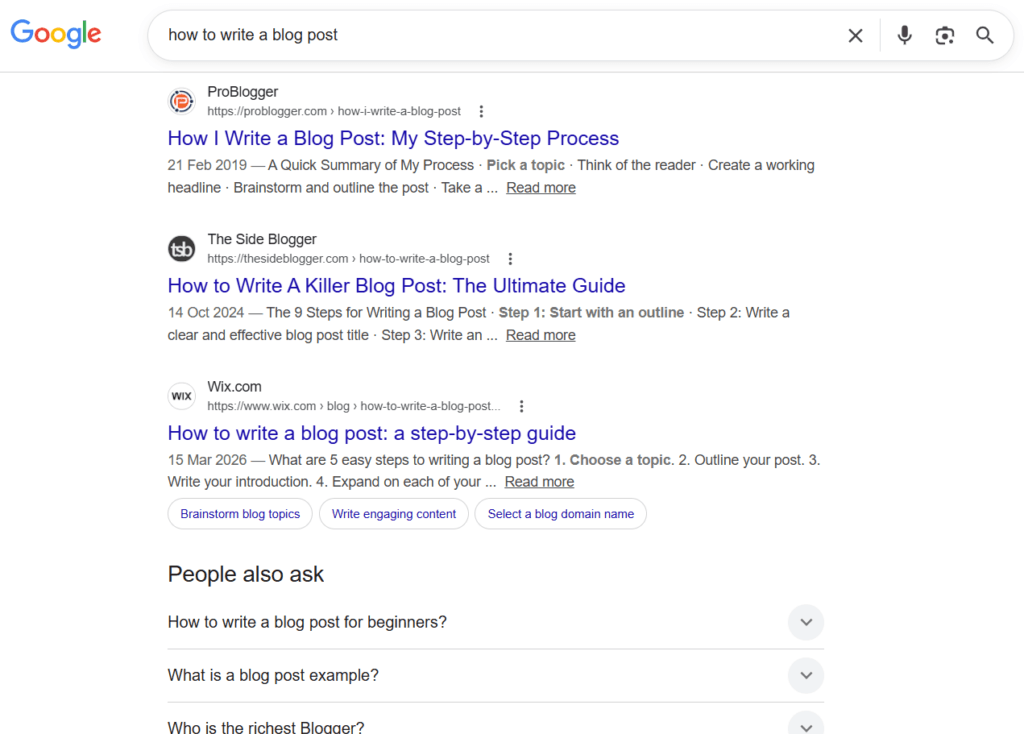Open the three-dot menu on the ProBlogger result
The image size is (1024, 734).
coord(482,111)
